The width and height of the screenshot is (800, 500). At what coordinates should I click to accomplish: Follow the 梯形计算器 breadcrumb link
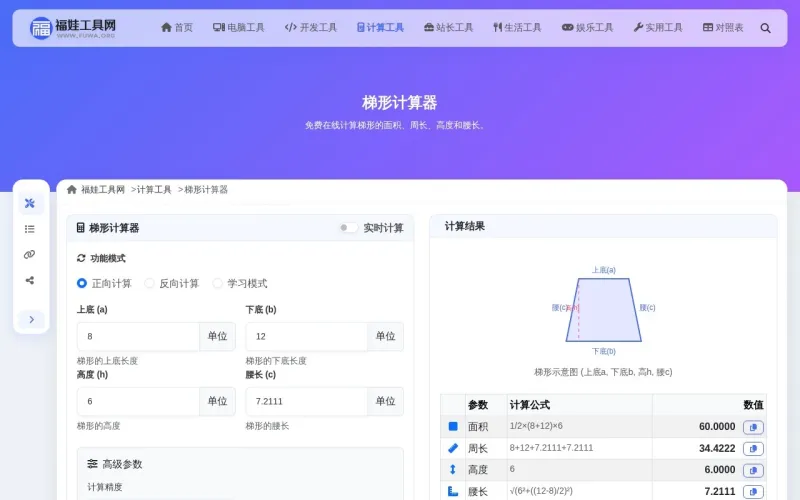pyautogui.click(x=206, y=190)
